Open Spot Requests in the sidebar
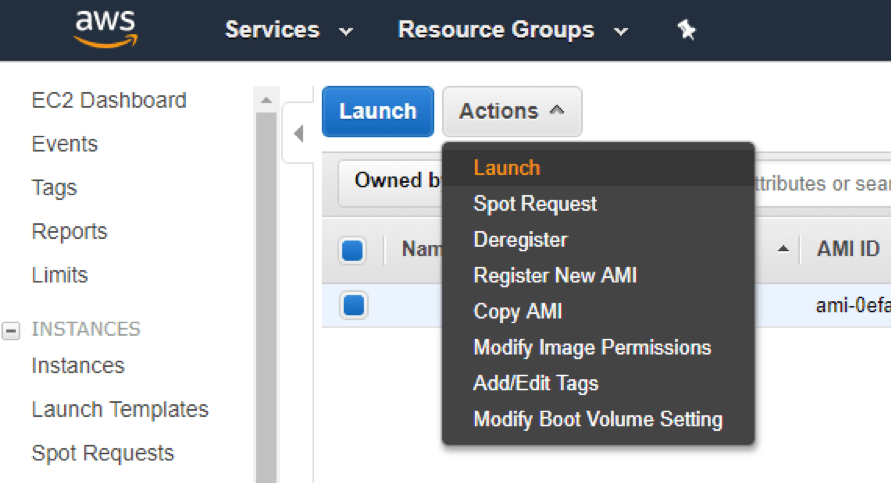 click(x=103, y=453)
